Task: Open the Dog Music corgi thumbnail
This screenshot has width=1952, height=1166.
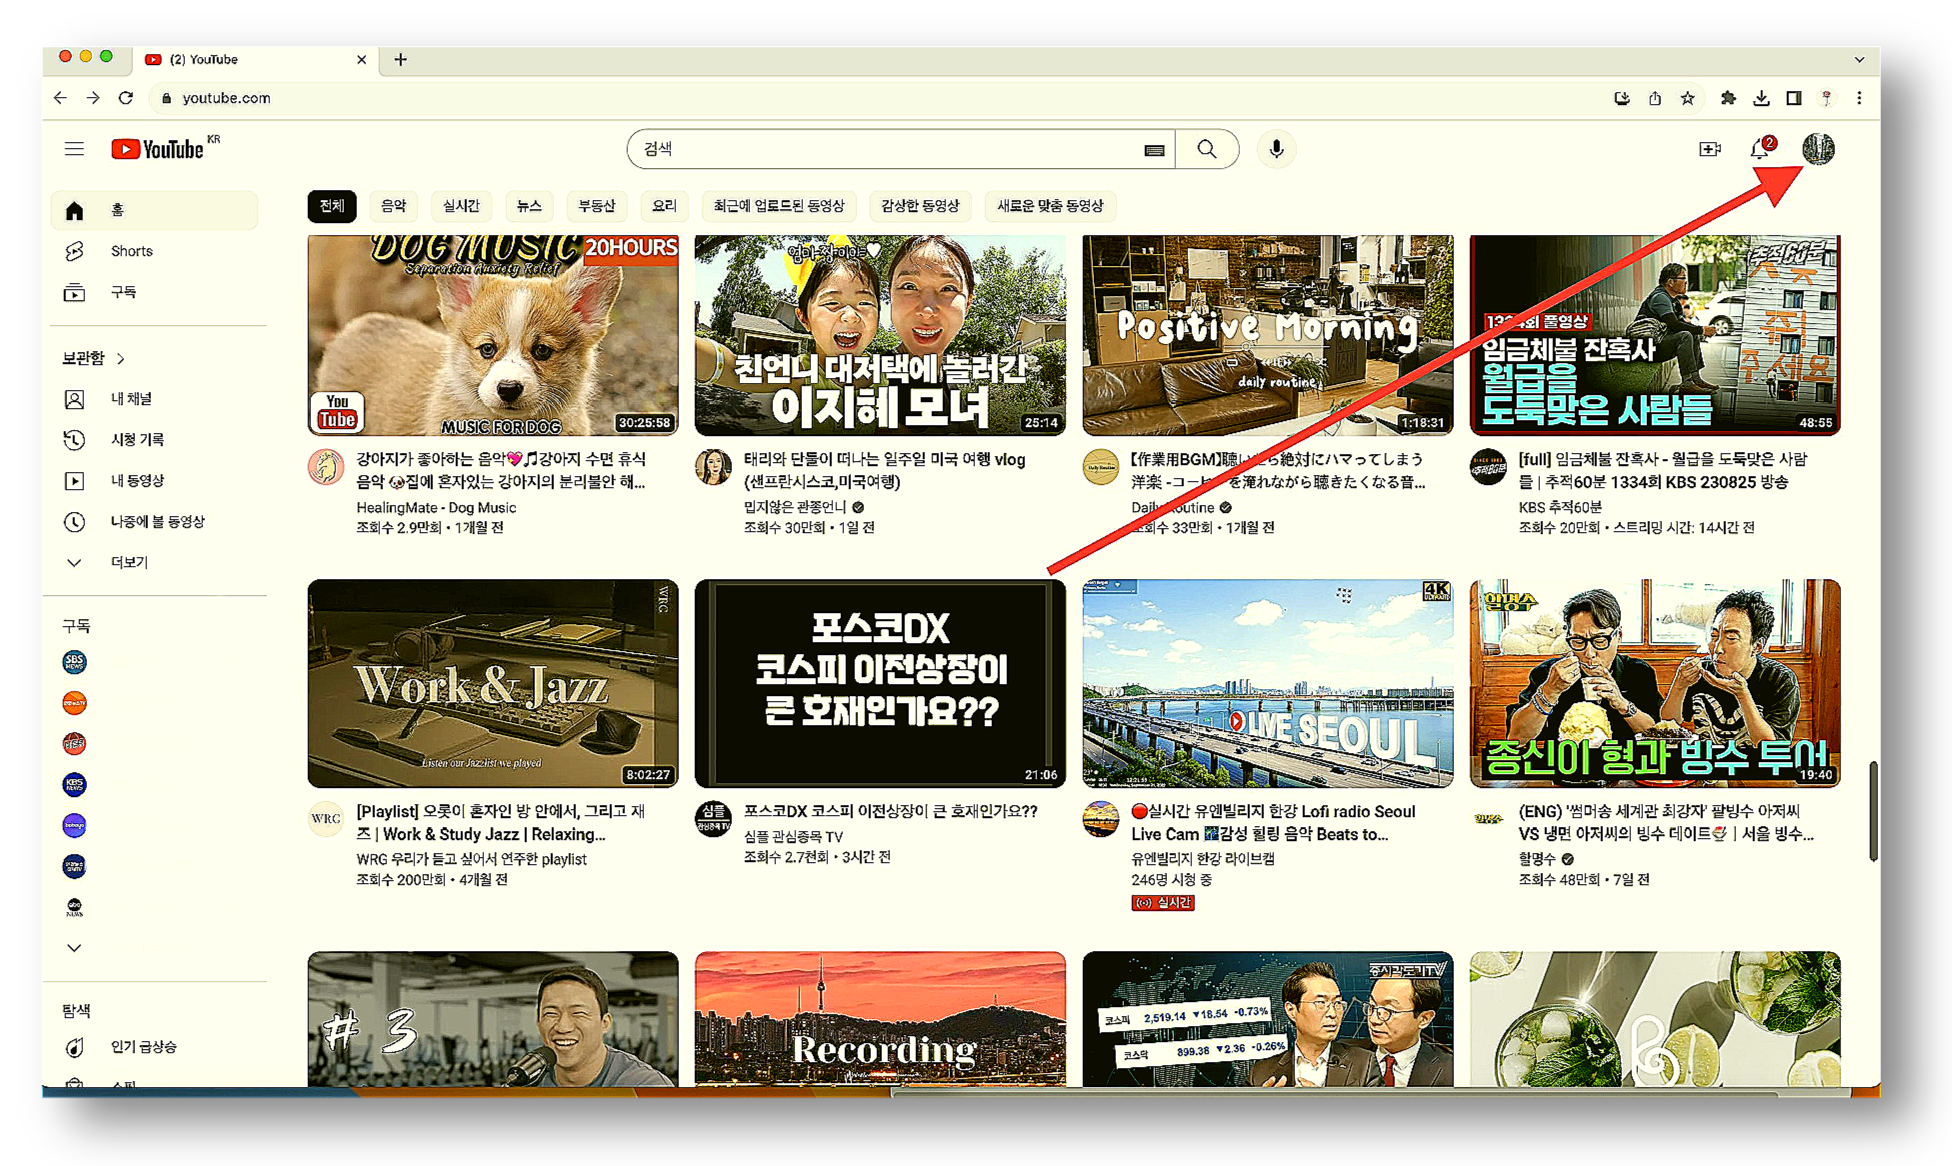Action: [493, 335]
